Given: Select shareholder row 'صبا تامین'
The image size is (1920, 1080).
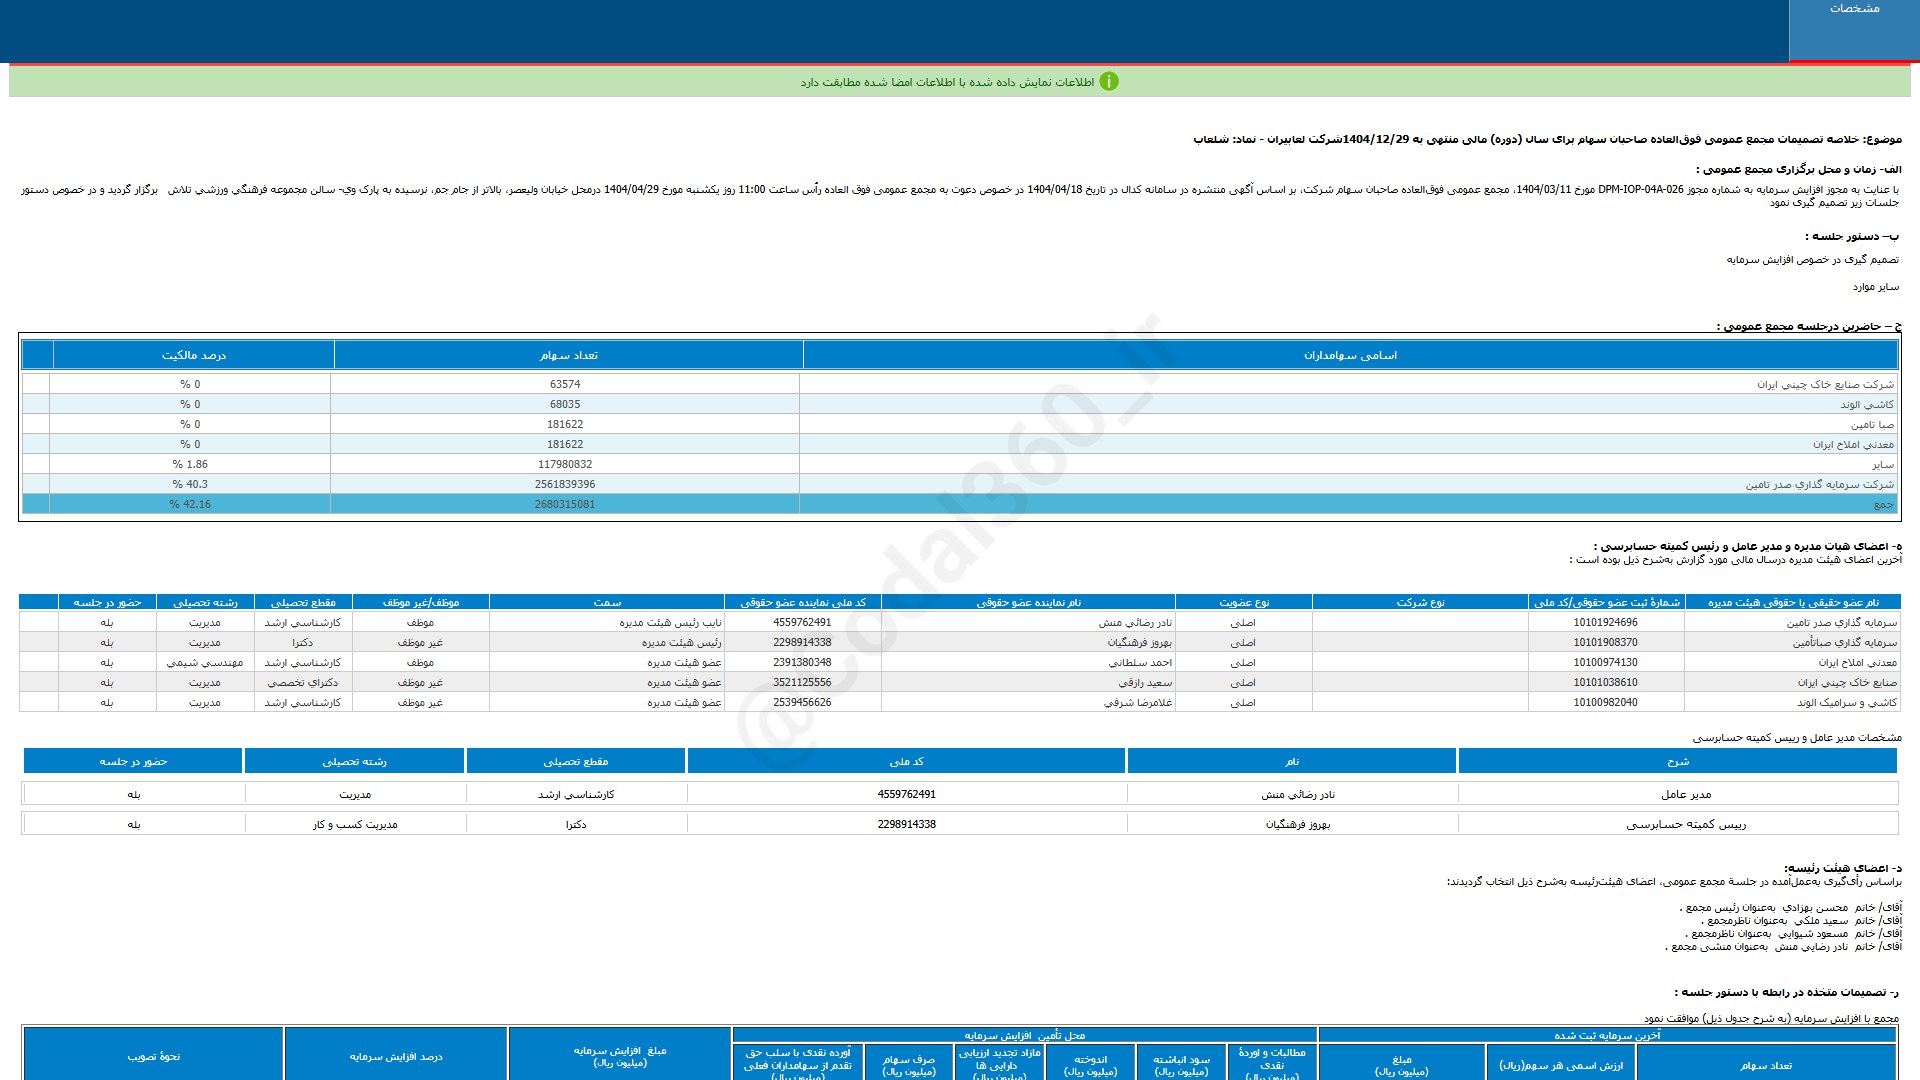Looking at the screenshot, I should pyautogui.click(x=1872, y=424).
